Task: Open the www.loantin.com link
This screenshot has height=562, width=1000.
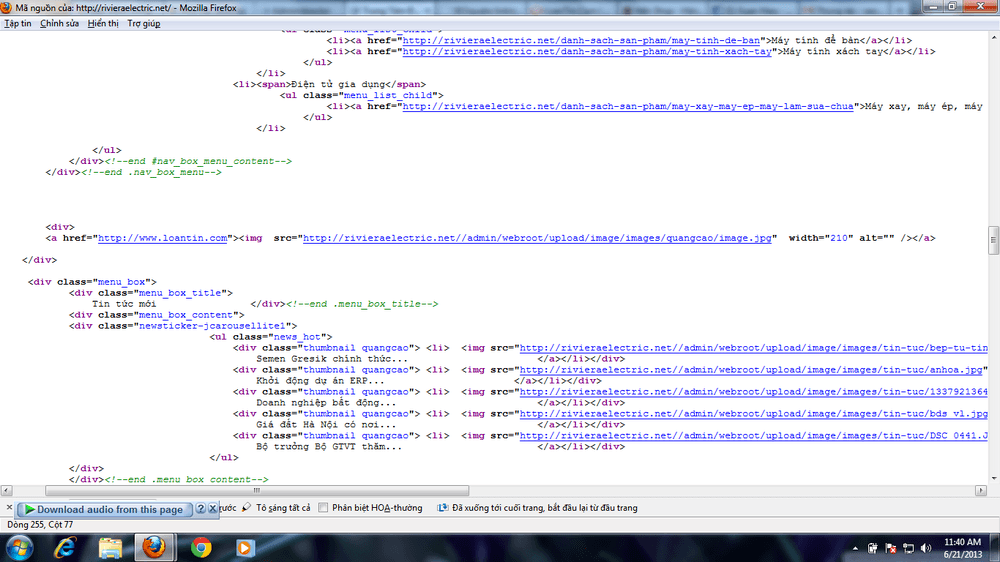Action: tap(163, 238)
